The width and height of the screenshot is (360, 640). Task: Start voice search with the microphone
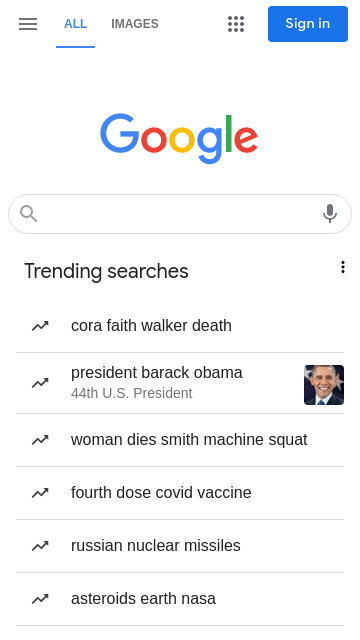(330, 213)
